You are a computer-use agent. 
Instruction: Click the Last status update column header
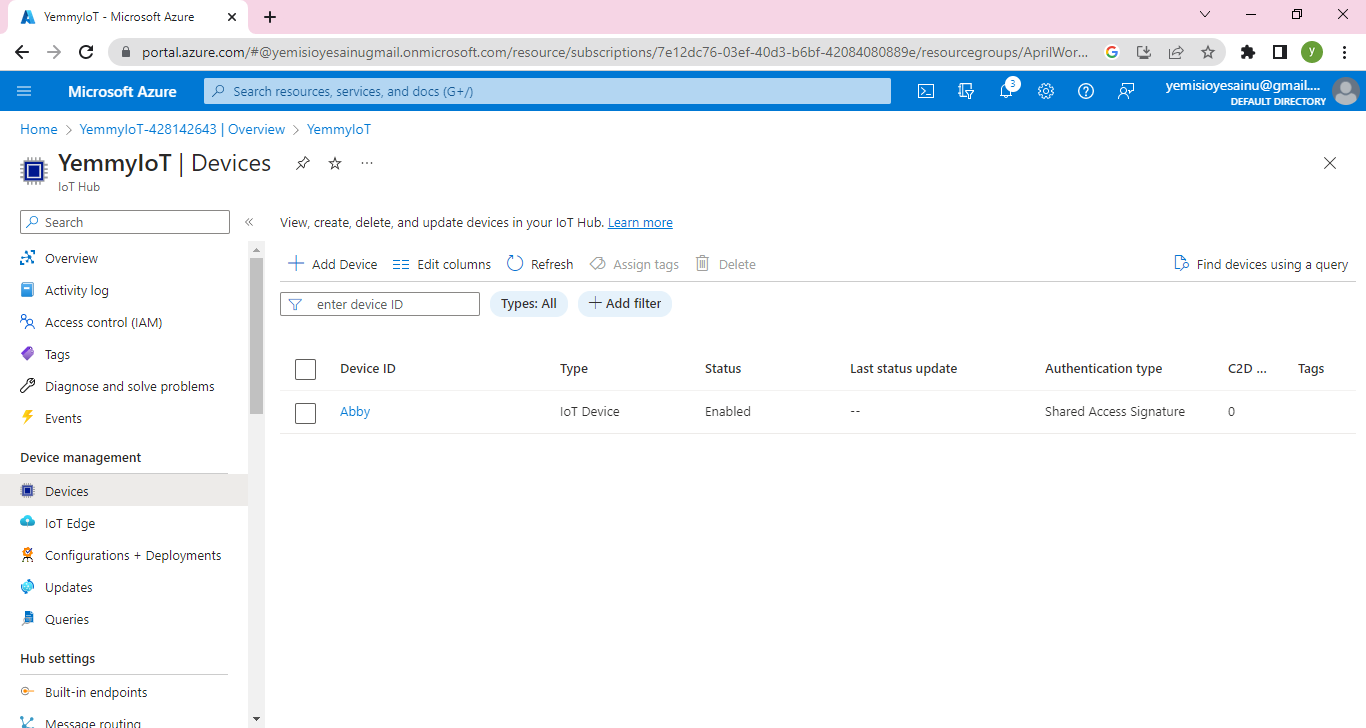(904, 369)
